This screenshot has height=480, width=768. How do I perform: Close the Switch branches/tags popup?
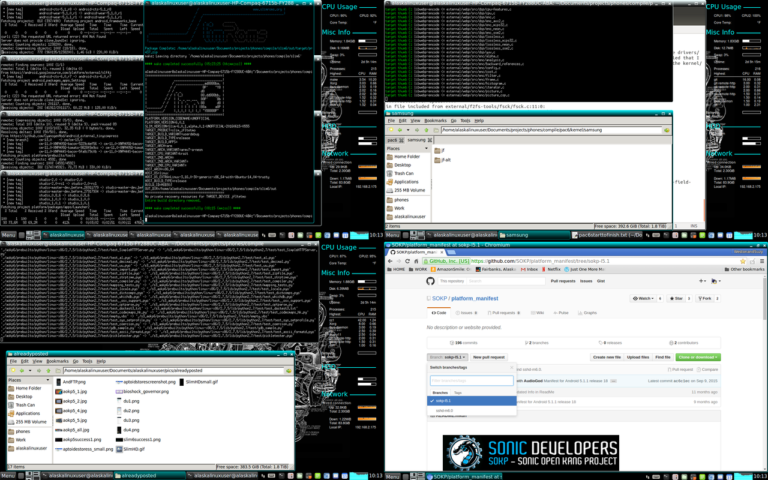pyautogui.click(x=512, y=367)
